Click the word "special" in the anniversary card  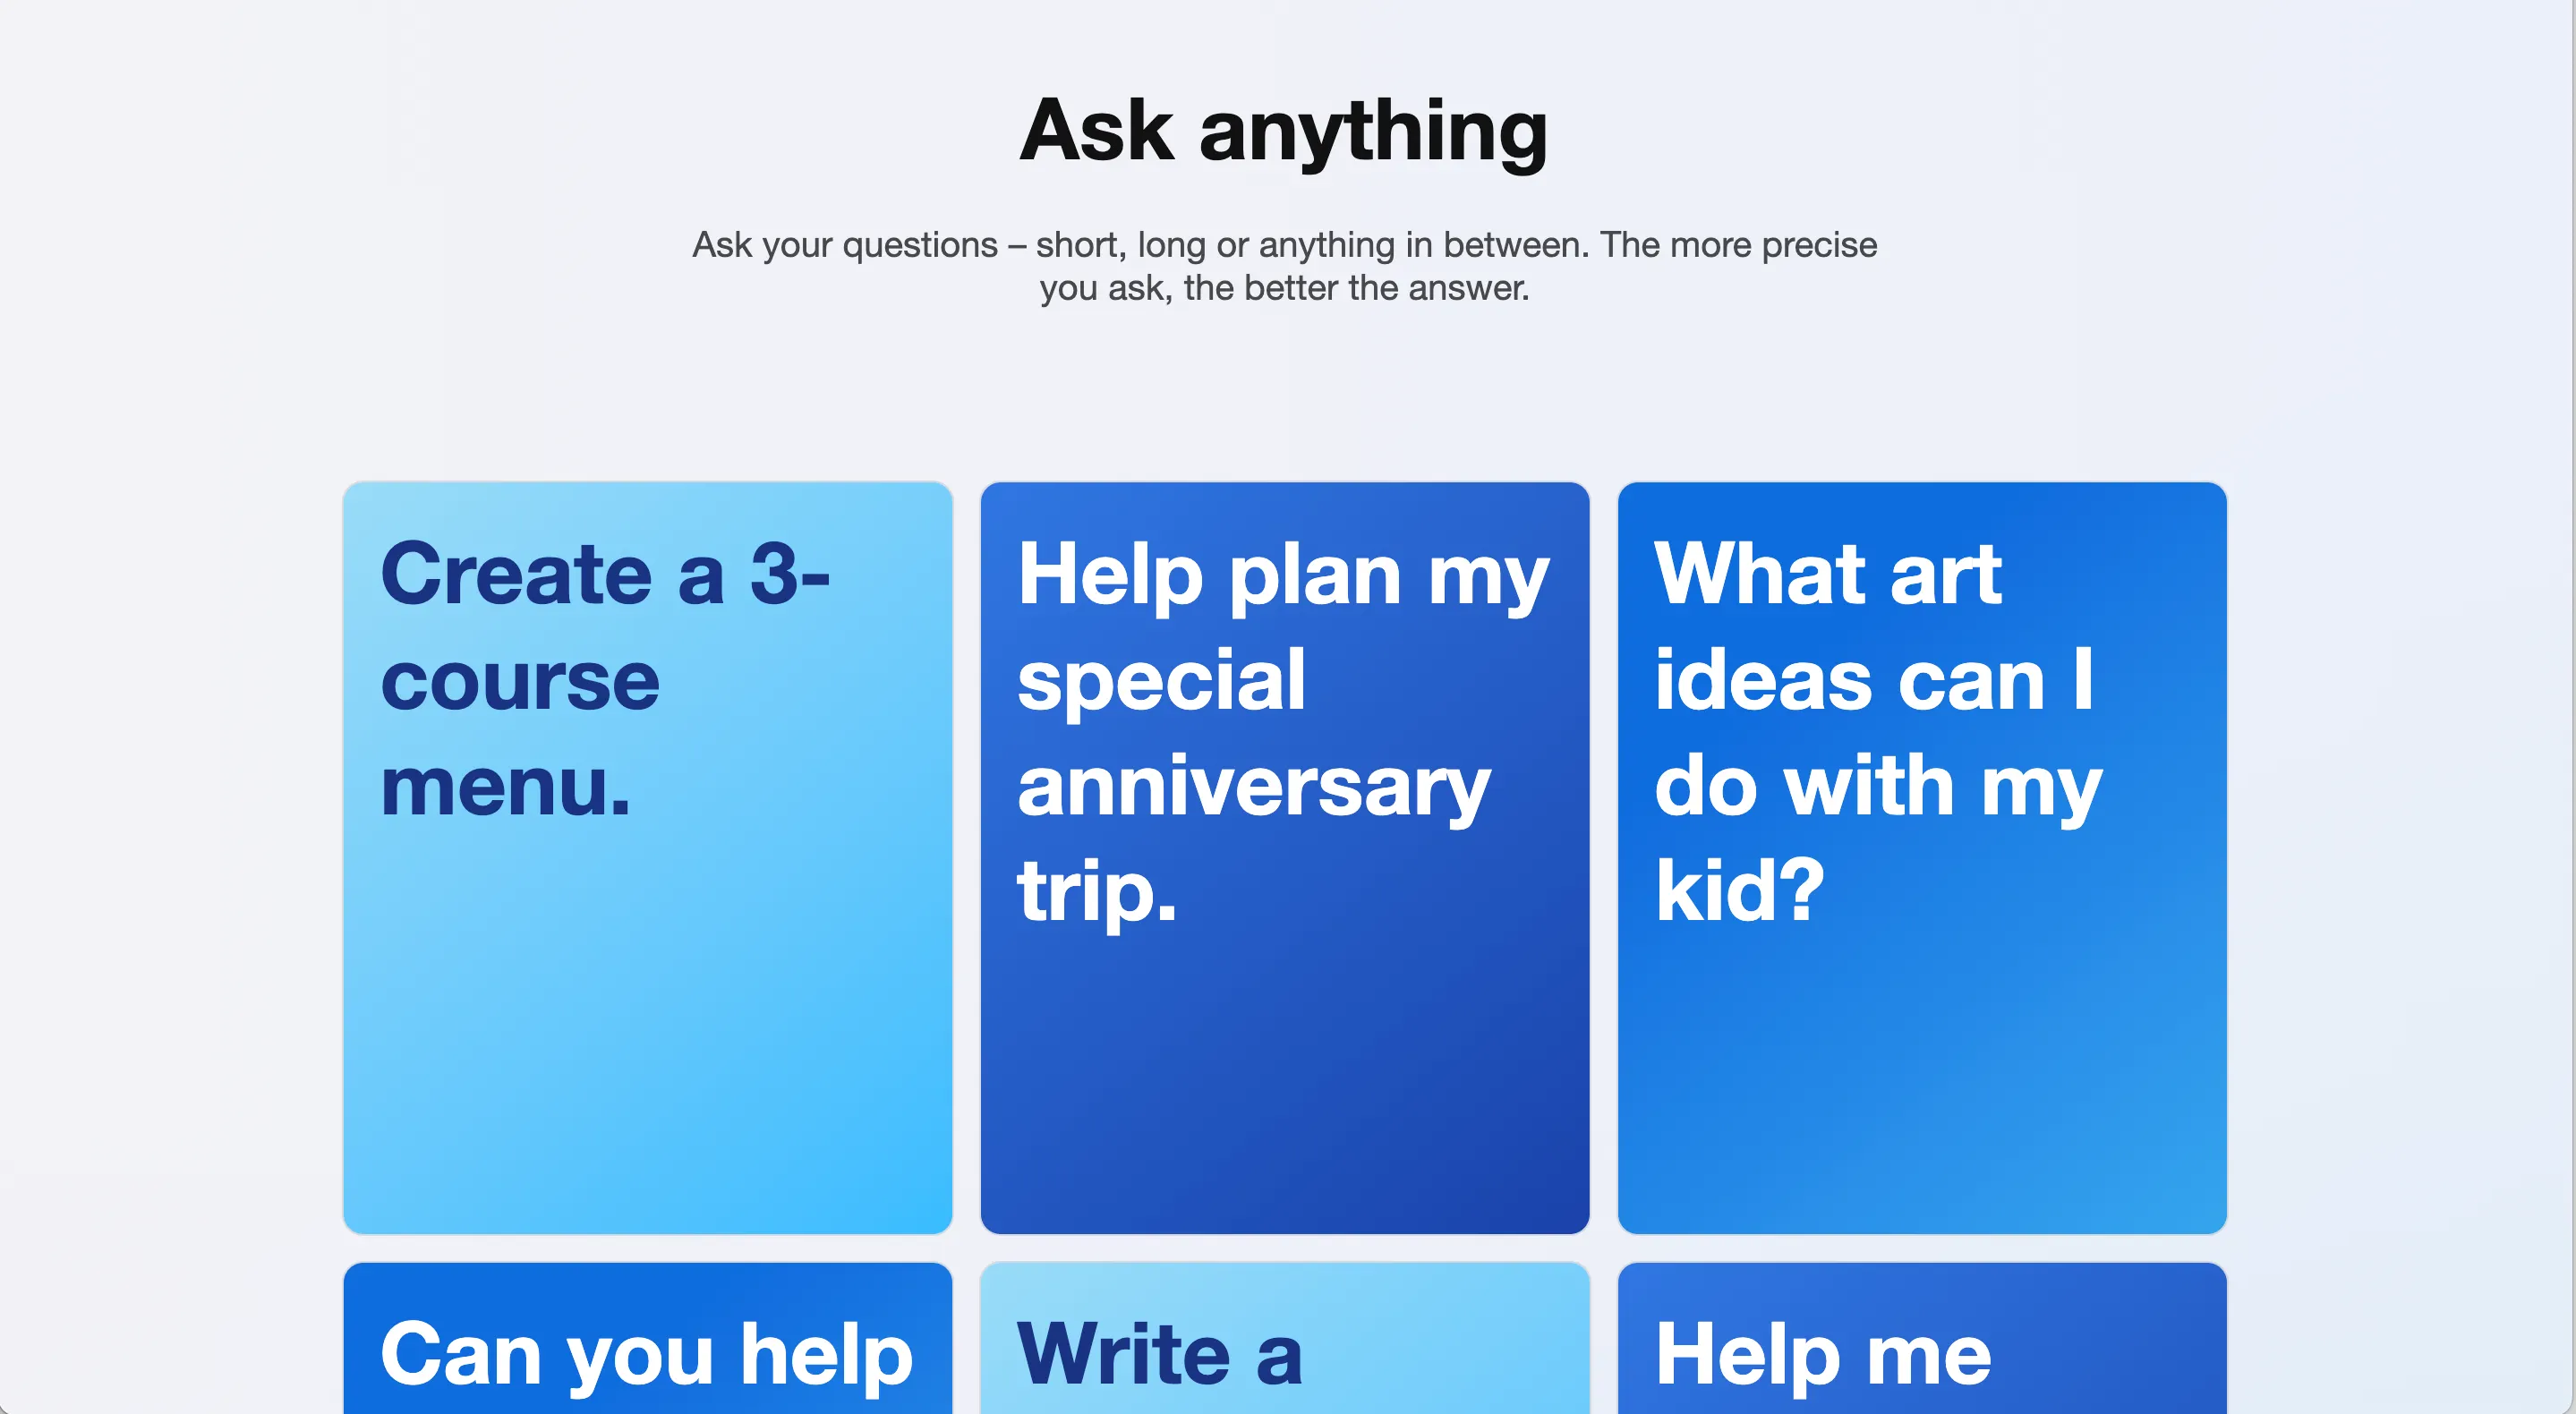click(1161, 680)
